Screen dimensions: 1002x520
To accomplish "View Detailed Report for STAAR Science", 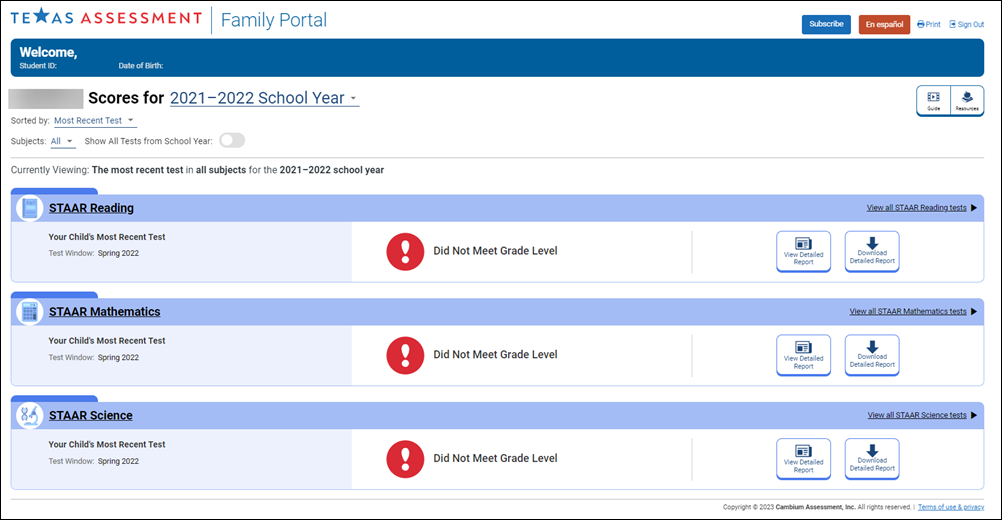I will pos(803,459).
